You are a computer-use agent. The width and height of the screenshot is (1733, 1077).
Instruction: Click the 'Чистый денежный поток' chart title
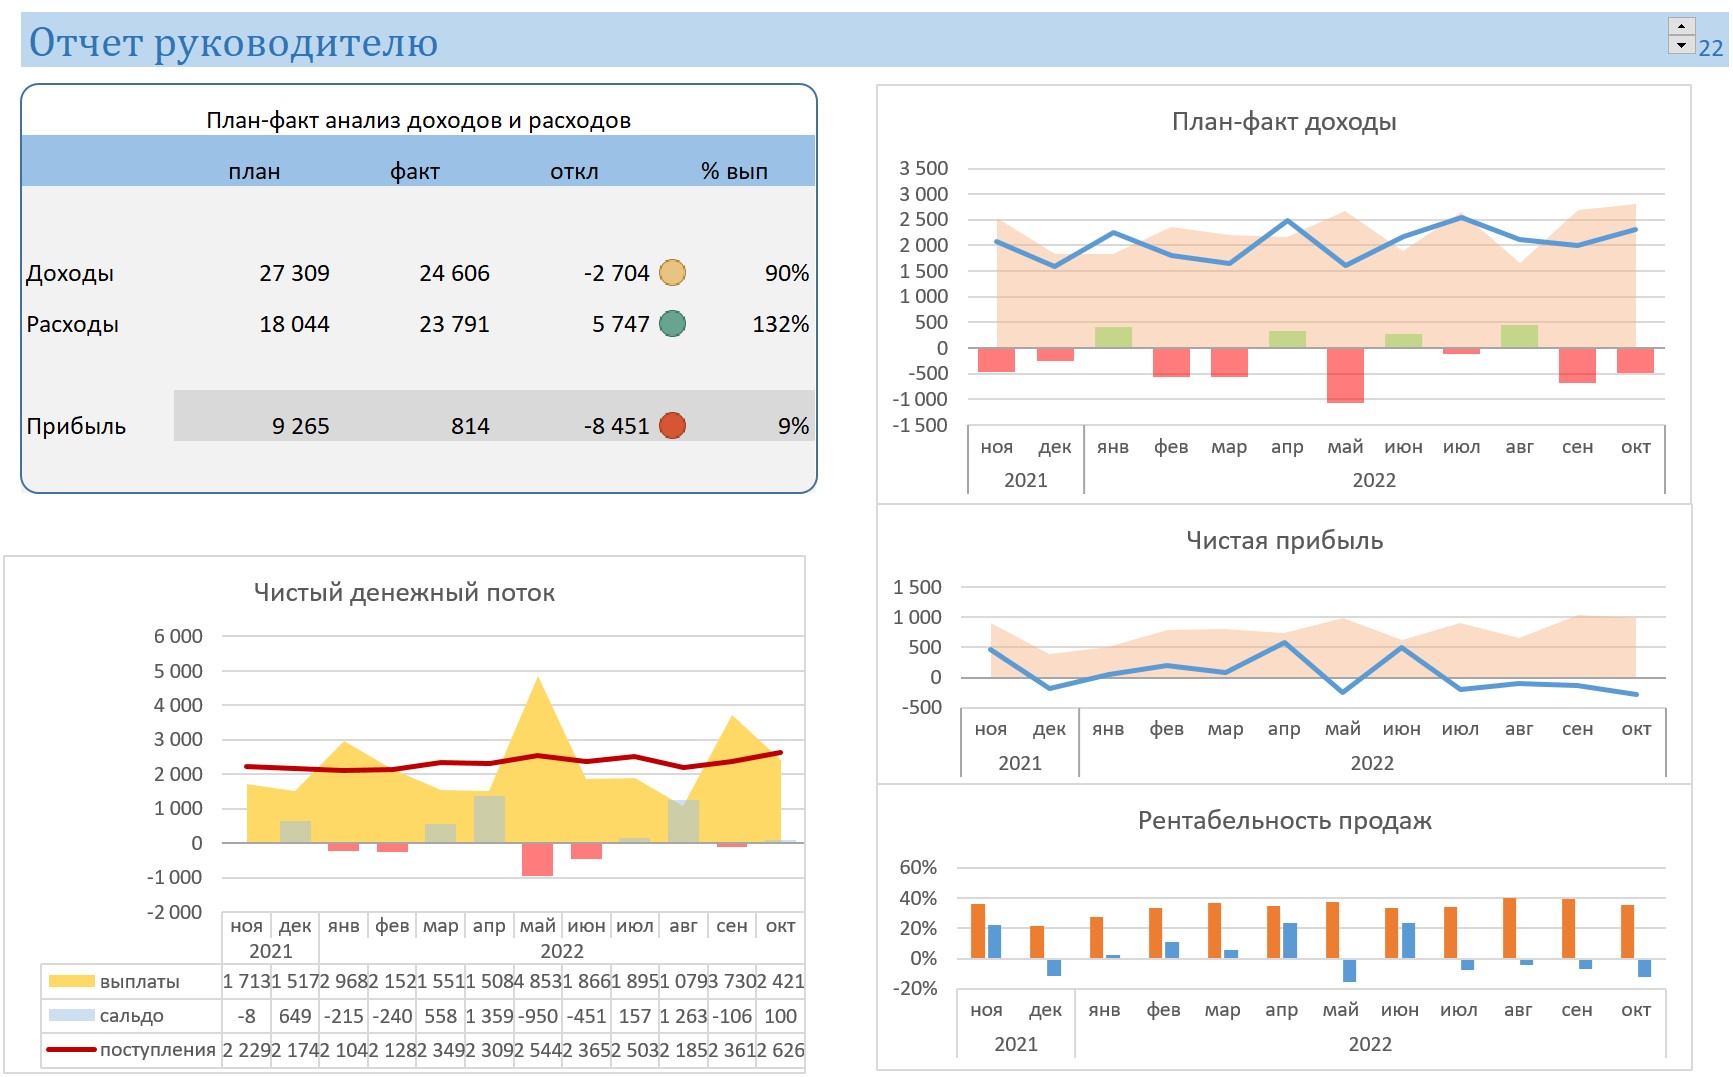[404, 593]
